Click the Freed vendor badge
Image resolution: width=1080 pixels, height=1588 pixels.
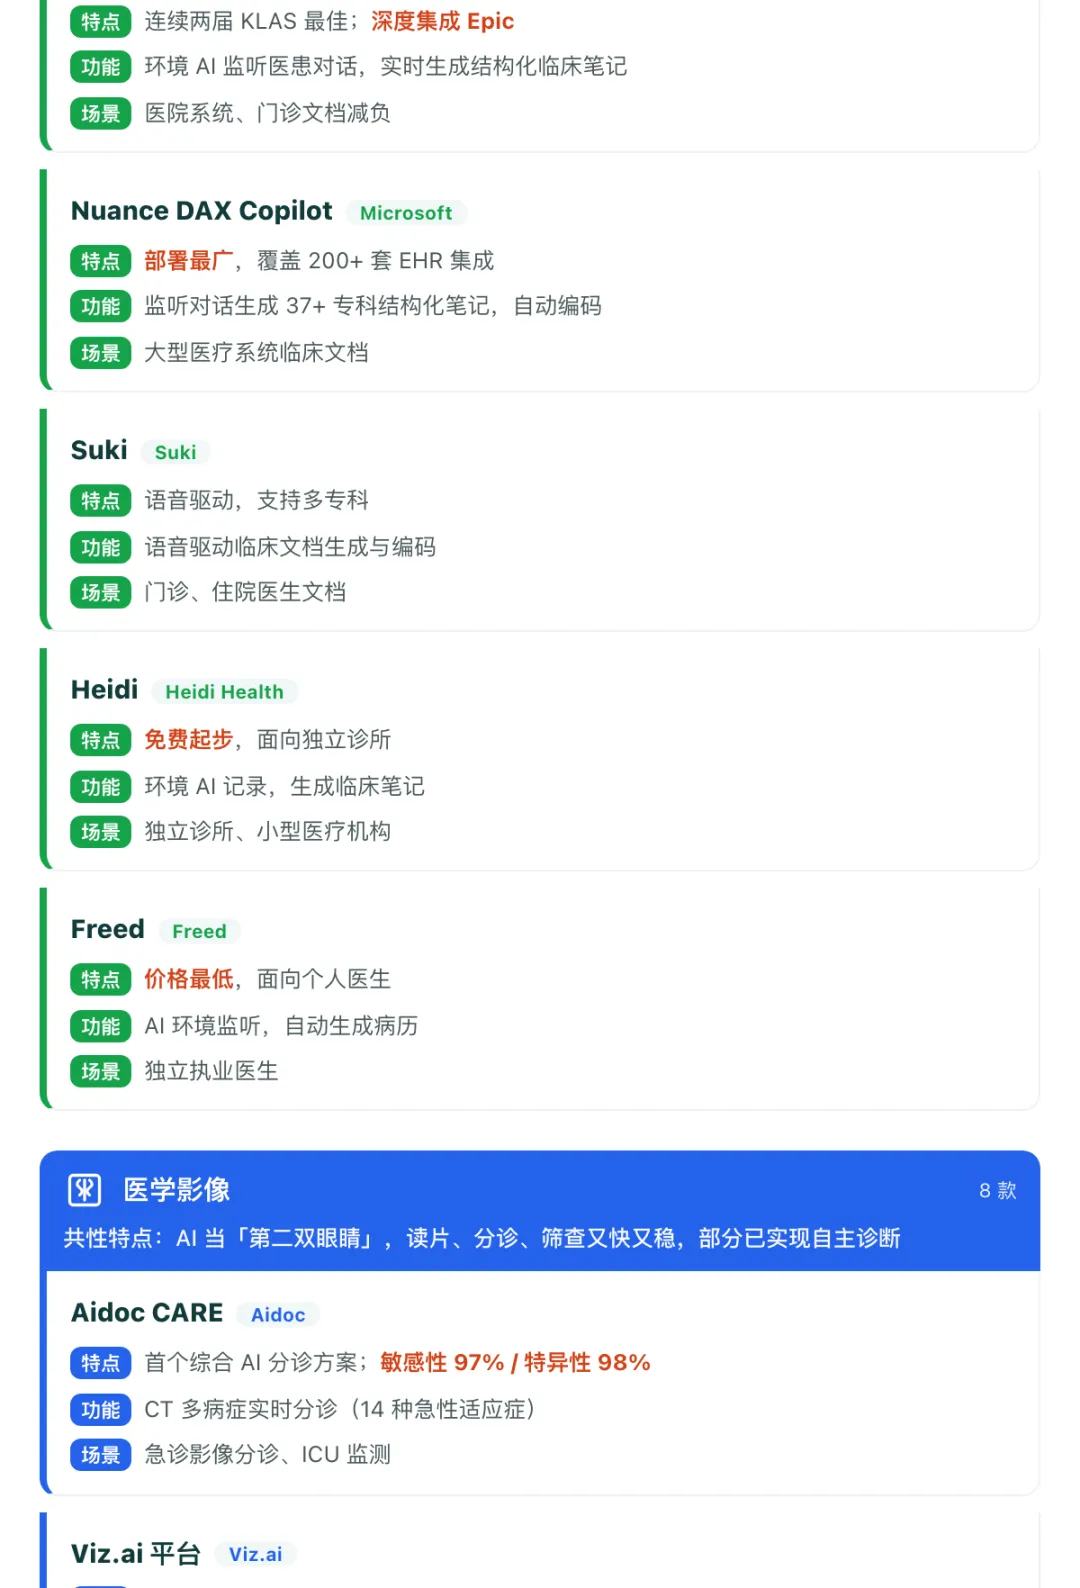click(x=199, y=931)
